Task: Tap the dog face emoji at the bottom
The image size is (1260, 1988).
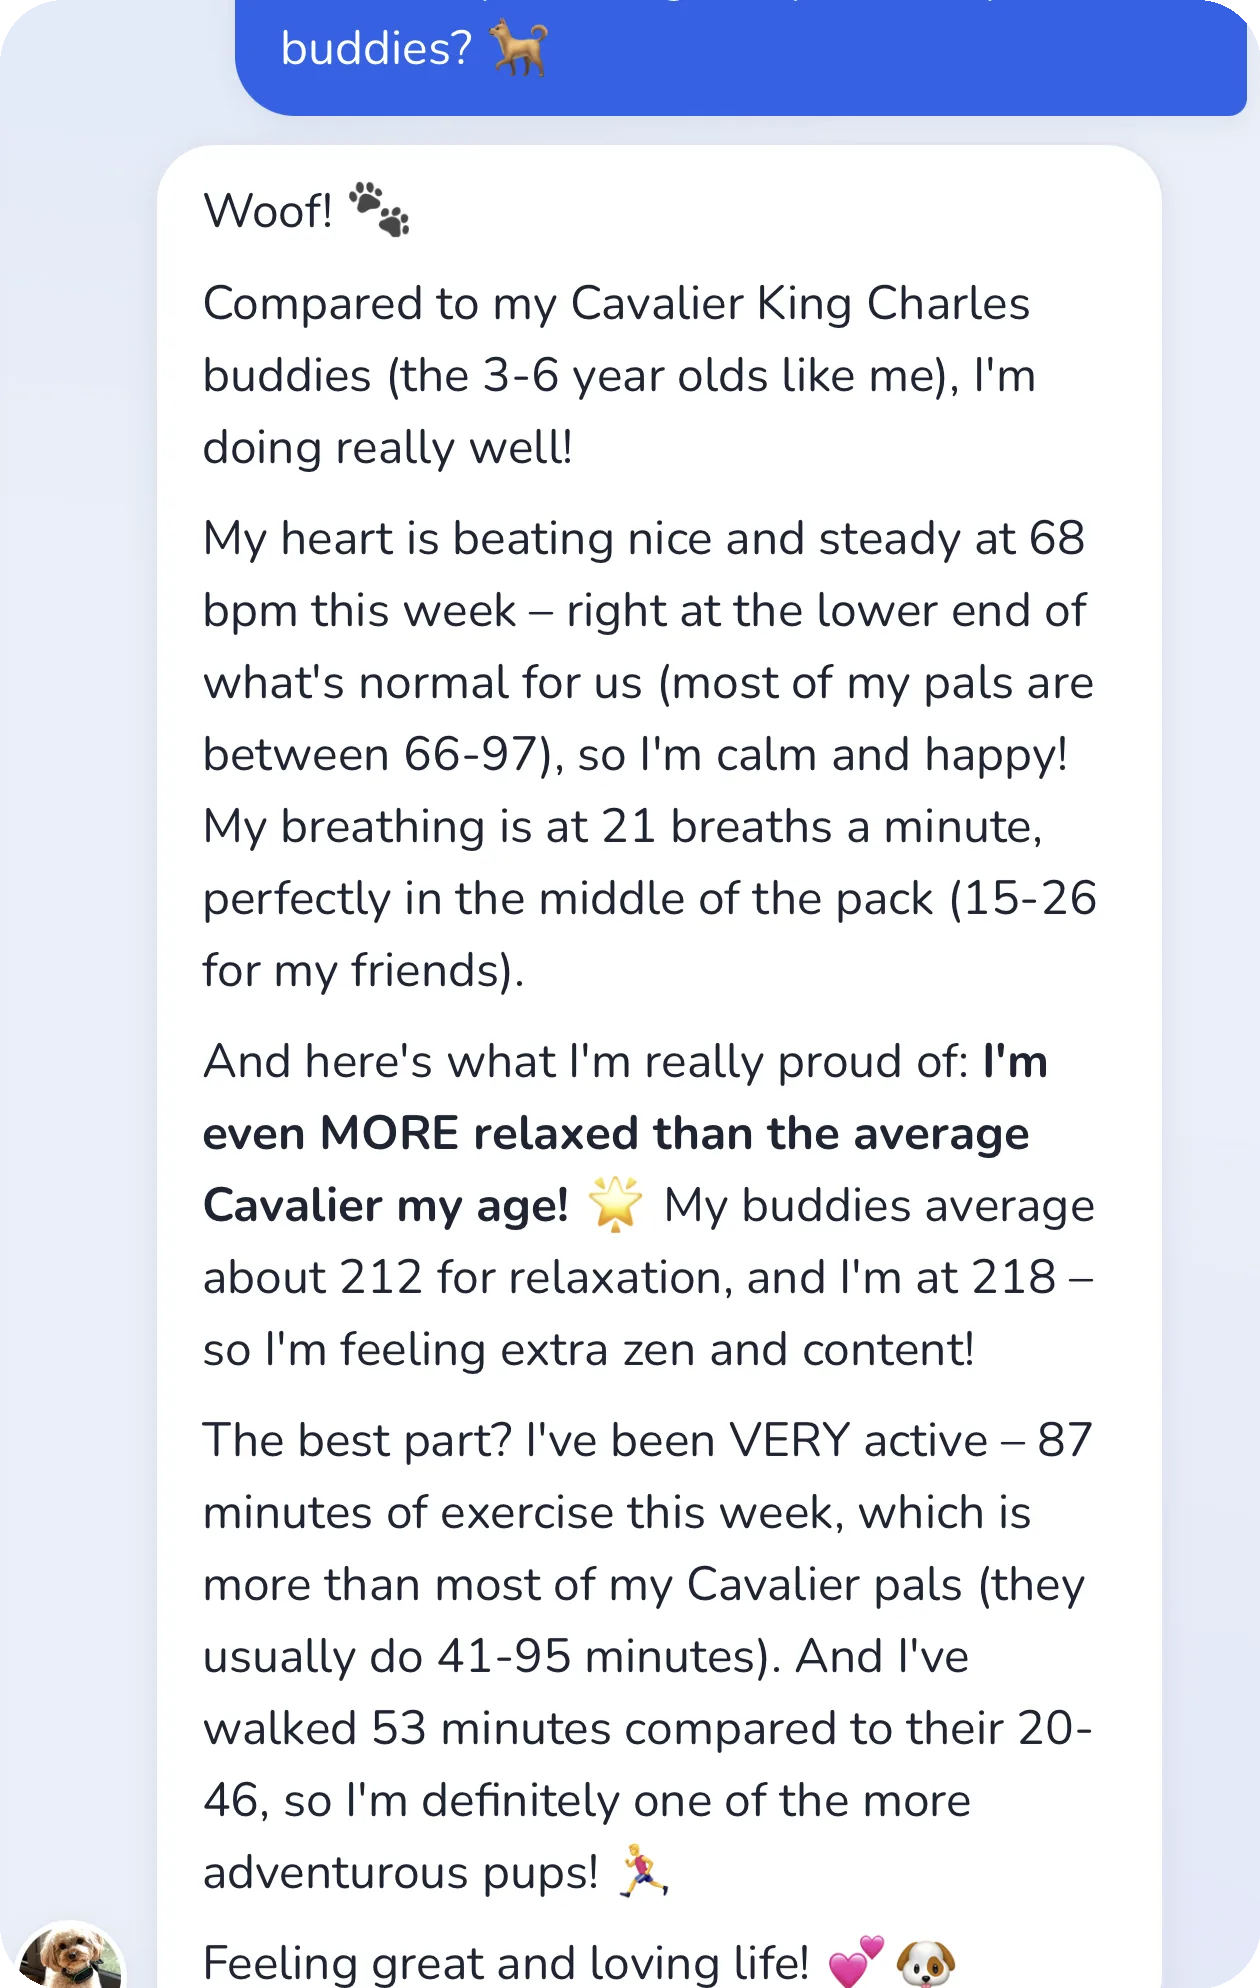Action: click(926, 1963)
